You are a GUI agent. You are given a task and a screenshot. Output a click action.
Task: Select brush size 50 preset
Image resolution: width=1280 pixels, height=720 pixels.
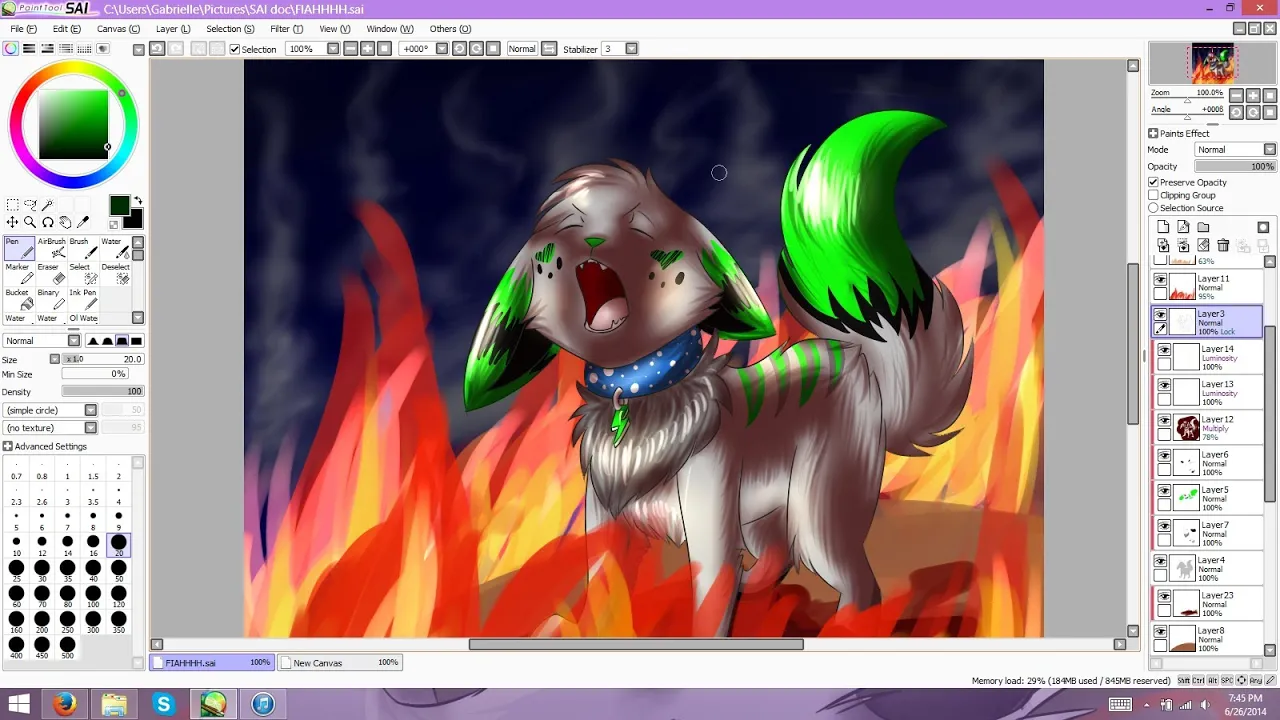tap(119, 570)
